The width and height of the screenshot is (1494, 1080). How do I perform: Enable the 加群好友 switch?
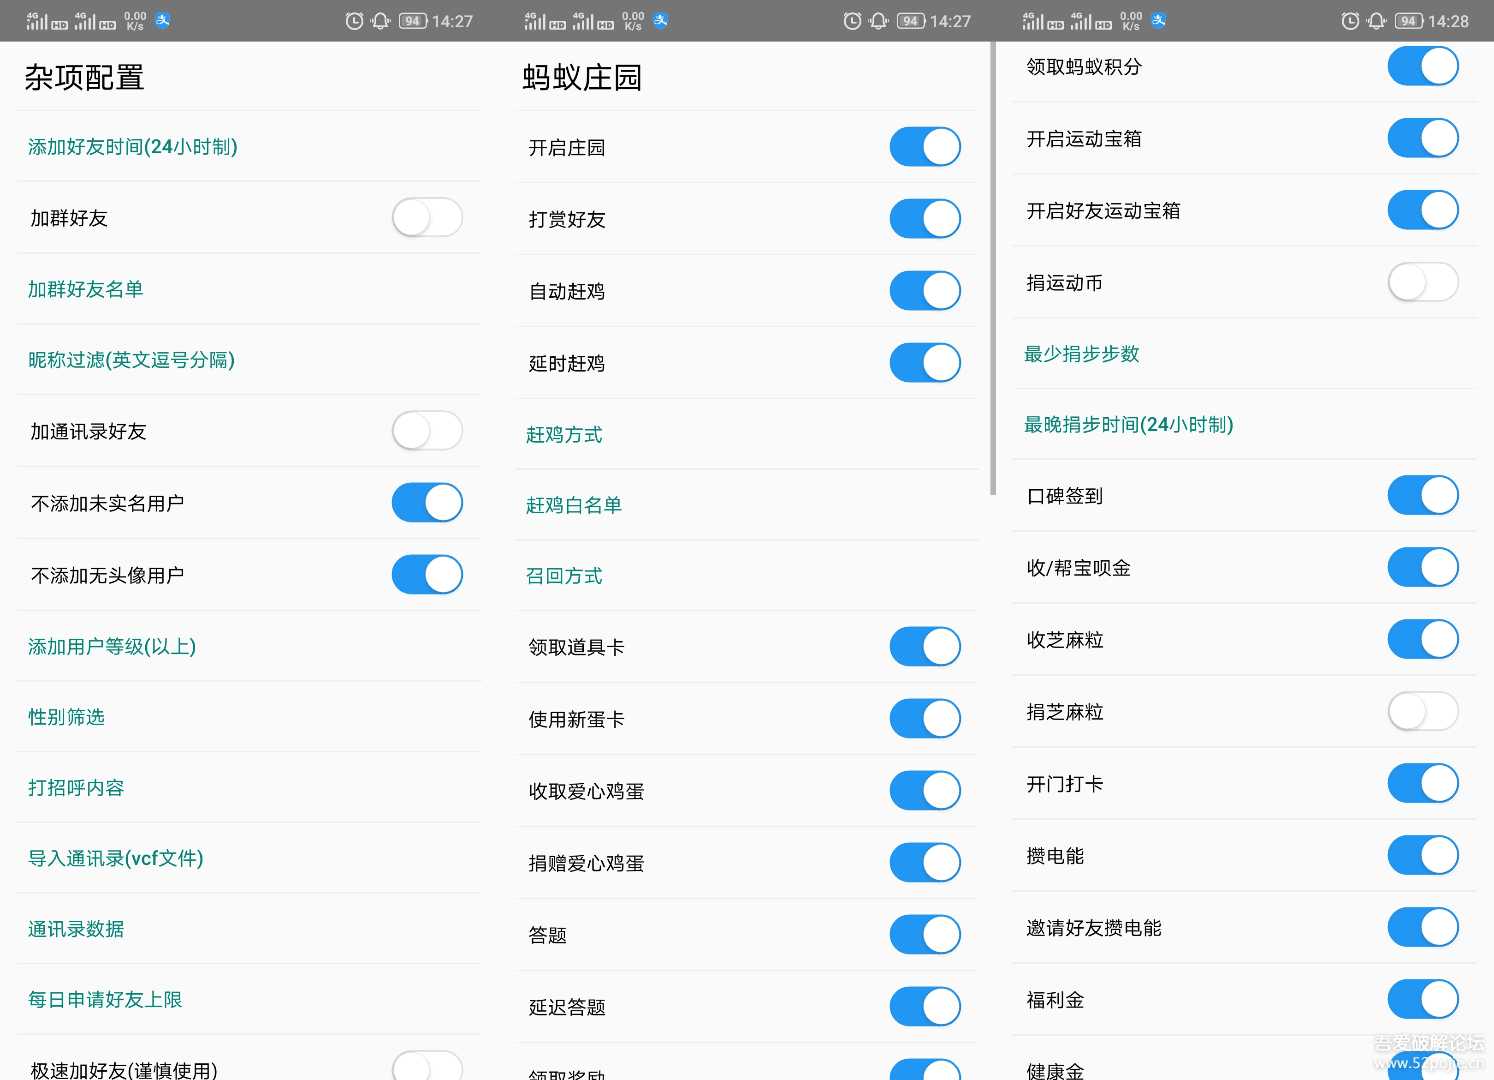(427, 217)
